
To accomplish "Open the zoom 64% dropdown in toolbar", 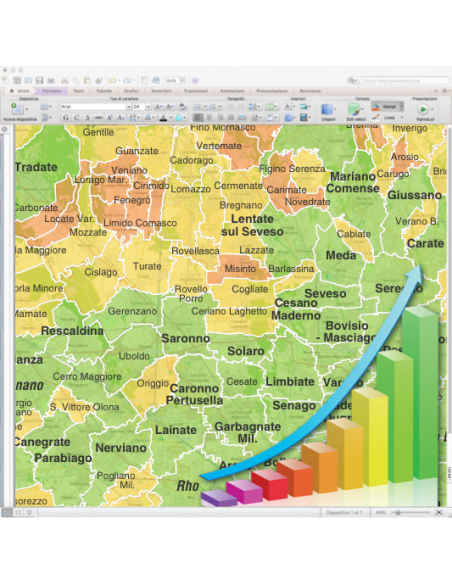I will pos(183,80).
